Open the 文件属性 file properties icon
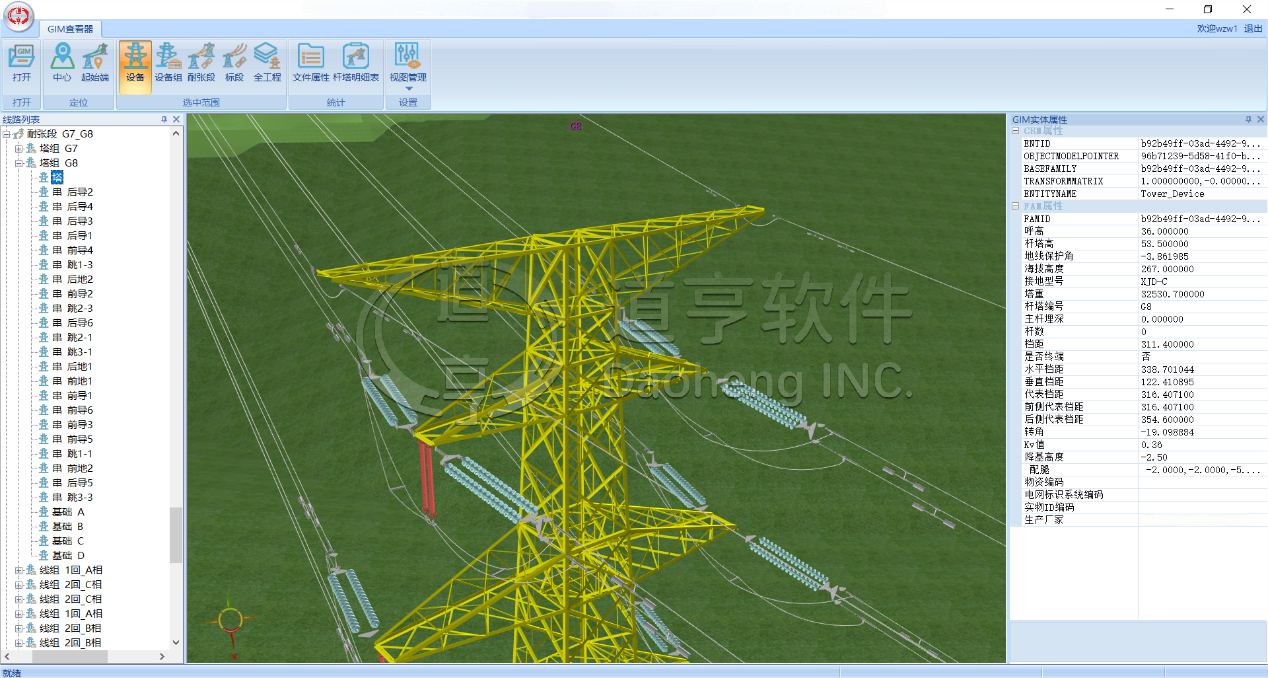 [311, 62]
